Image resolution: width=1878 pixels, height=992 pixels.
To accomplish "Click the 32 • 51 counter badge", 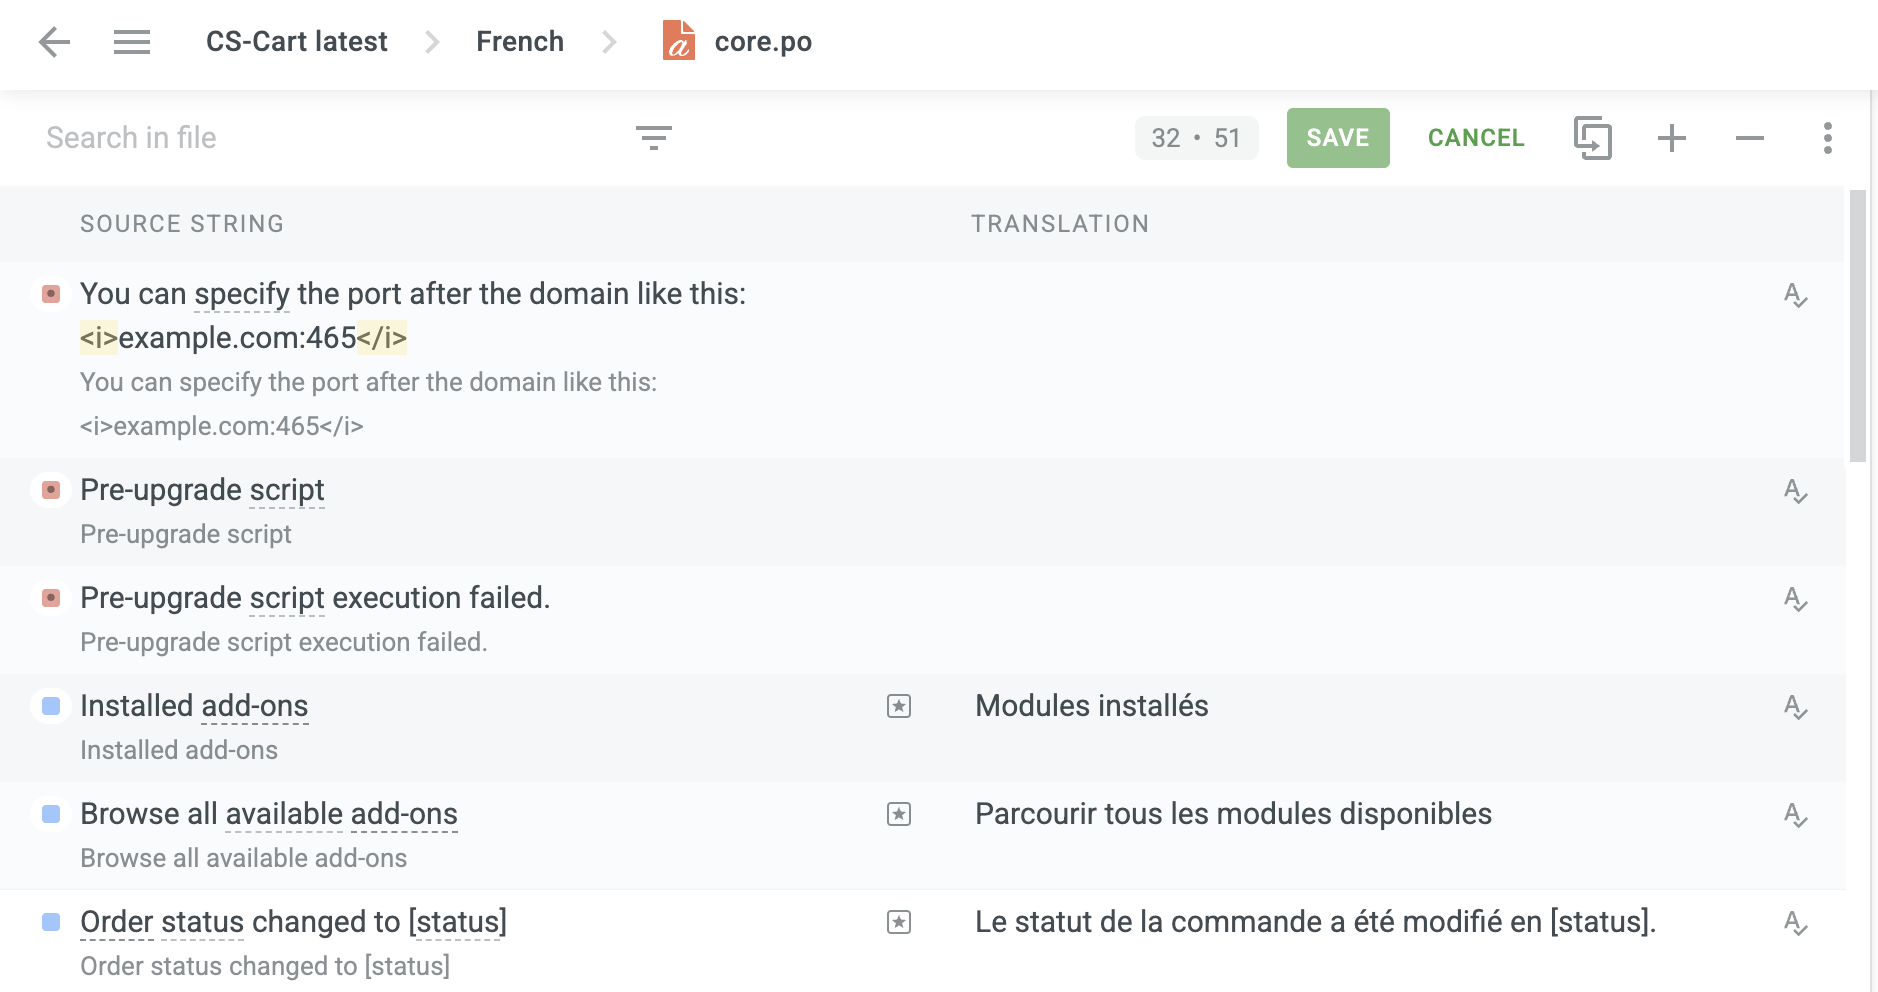I will click(x=1196, y=138).
